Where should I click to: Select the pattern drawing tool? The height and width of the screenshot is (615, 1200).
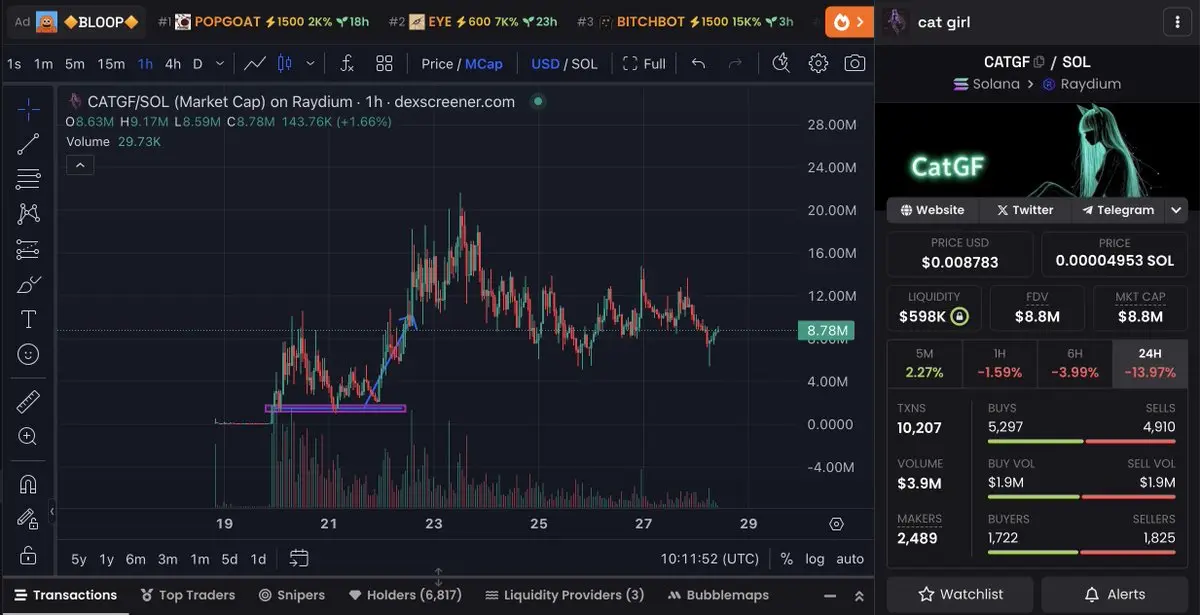coord(28,214)
